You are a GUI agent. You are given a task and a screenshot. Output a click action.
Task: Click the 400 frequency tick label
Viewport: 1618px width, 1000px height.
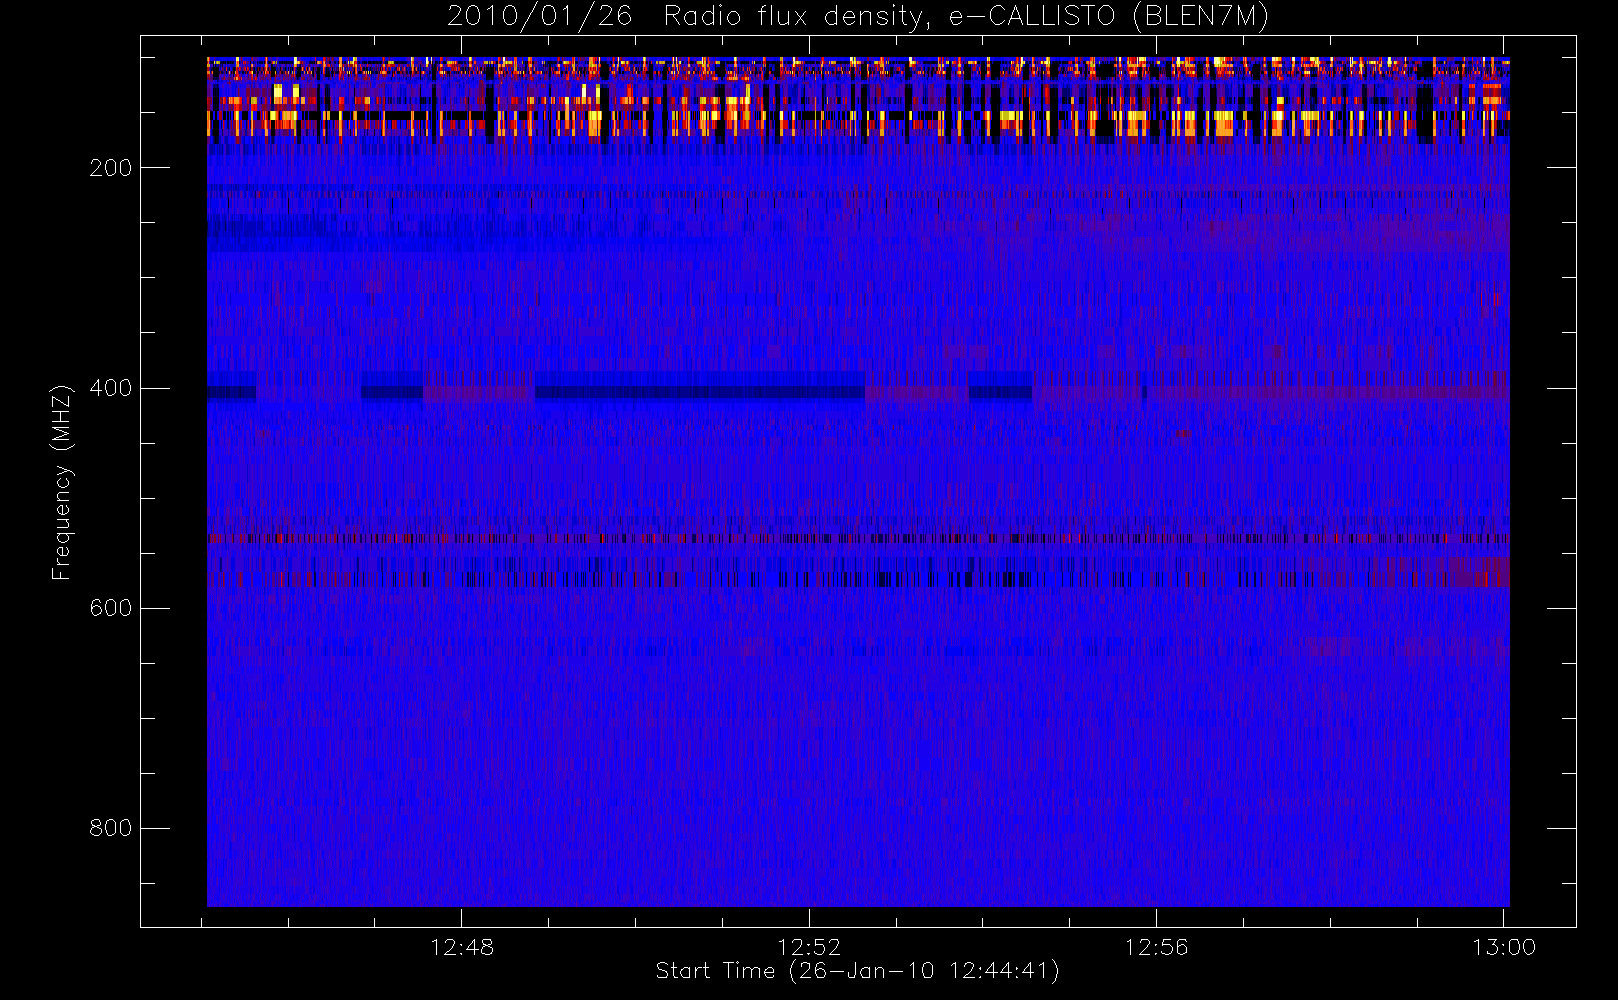(x=111, y=388)
